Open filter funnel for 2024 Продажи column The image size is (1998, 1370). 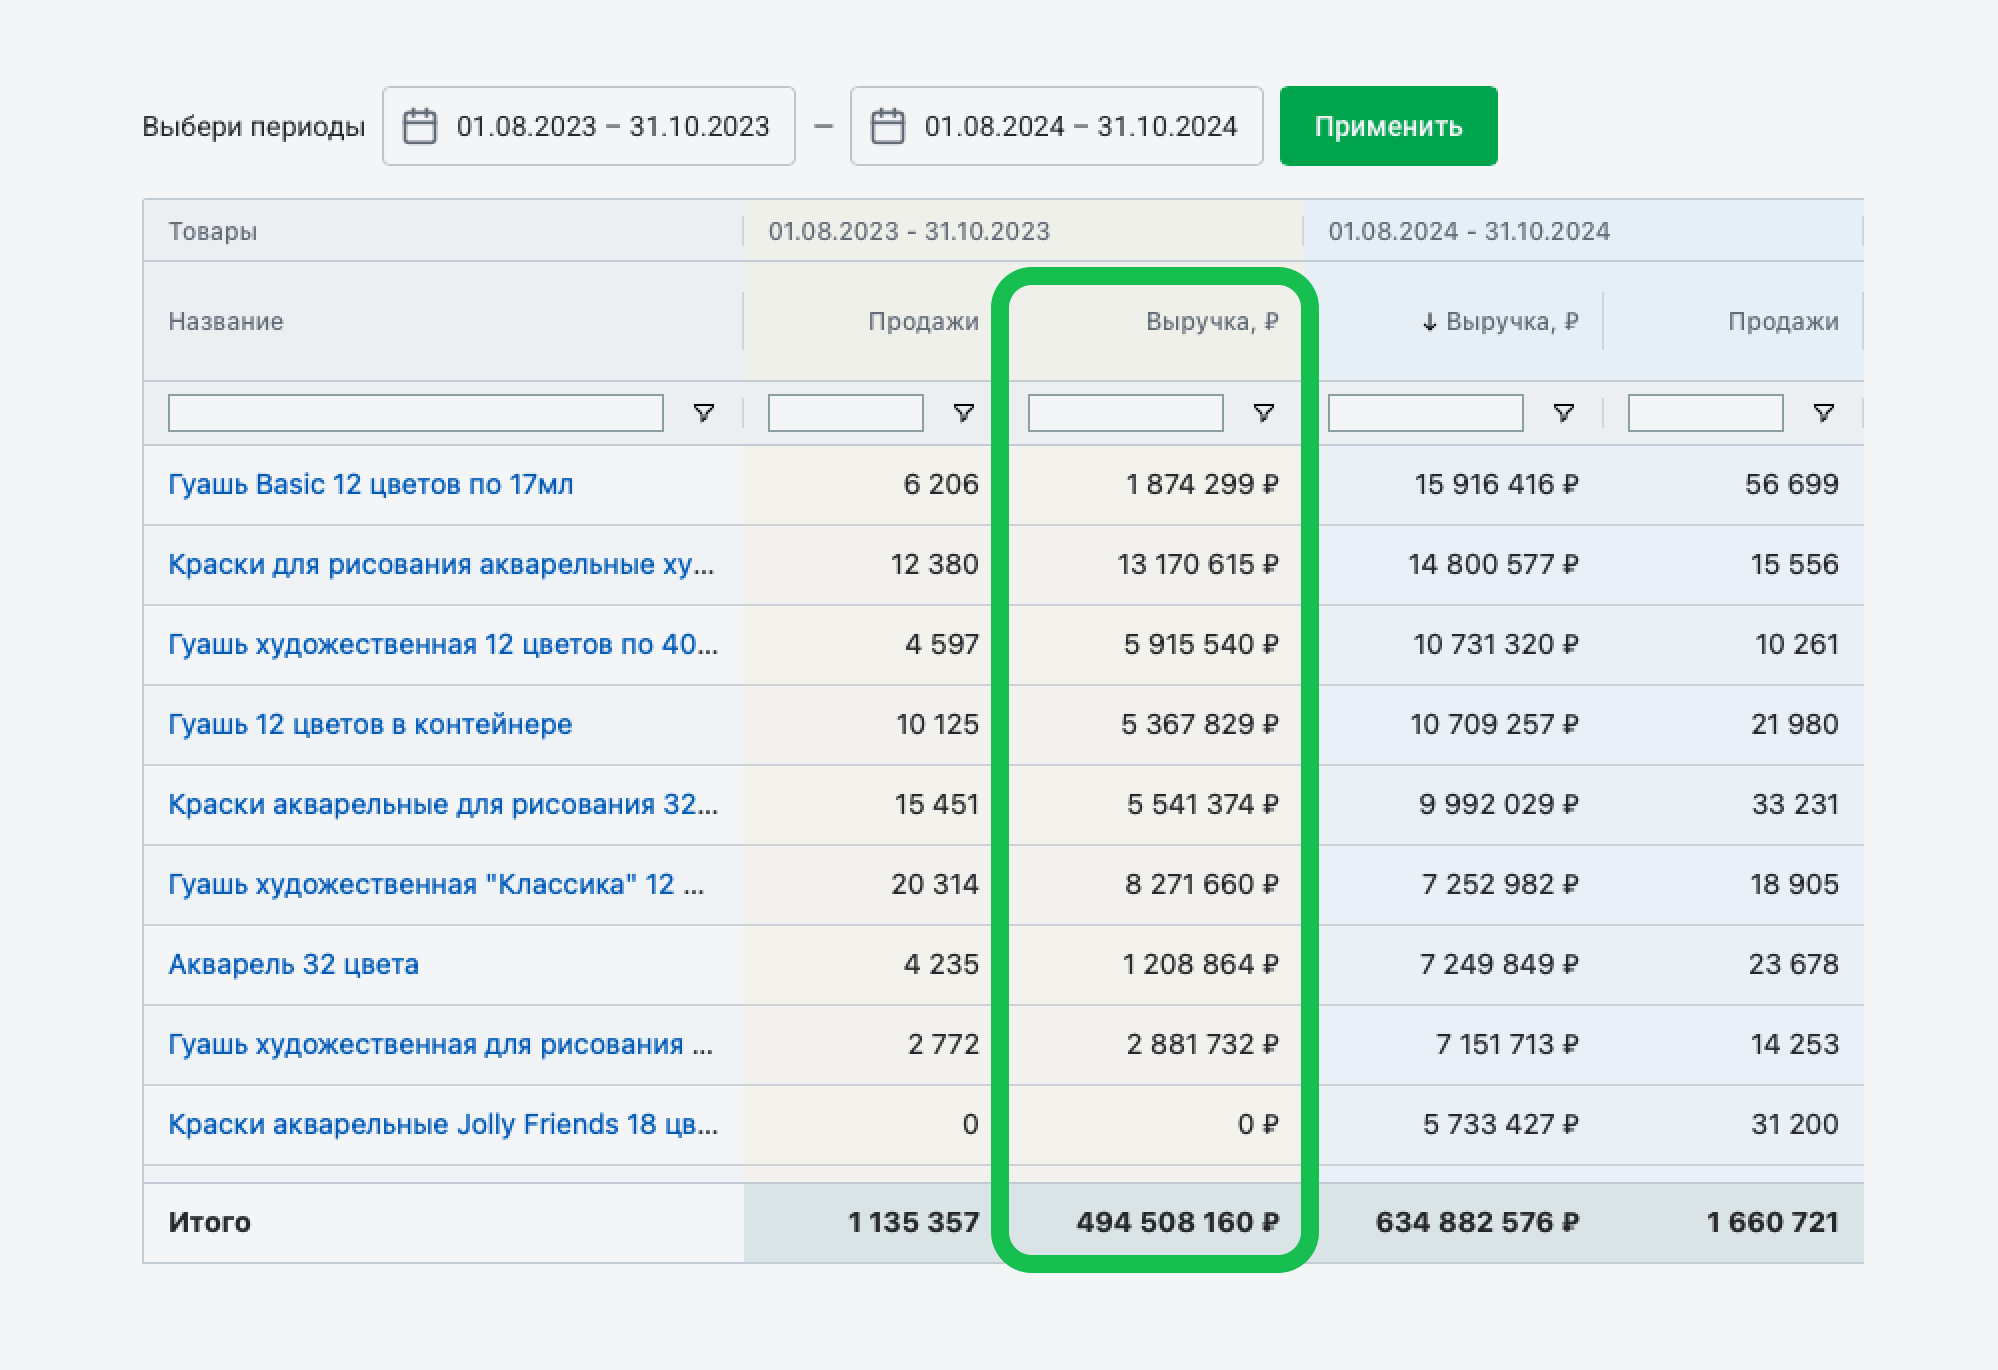1824,413
